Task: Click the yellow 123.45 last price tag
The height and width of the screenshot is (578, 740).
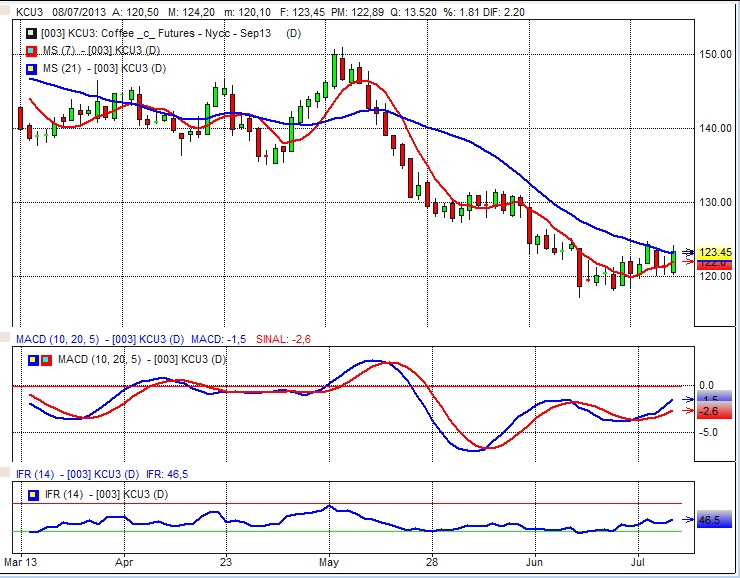Action: pos(714,253)
